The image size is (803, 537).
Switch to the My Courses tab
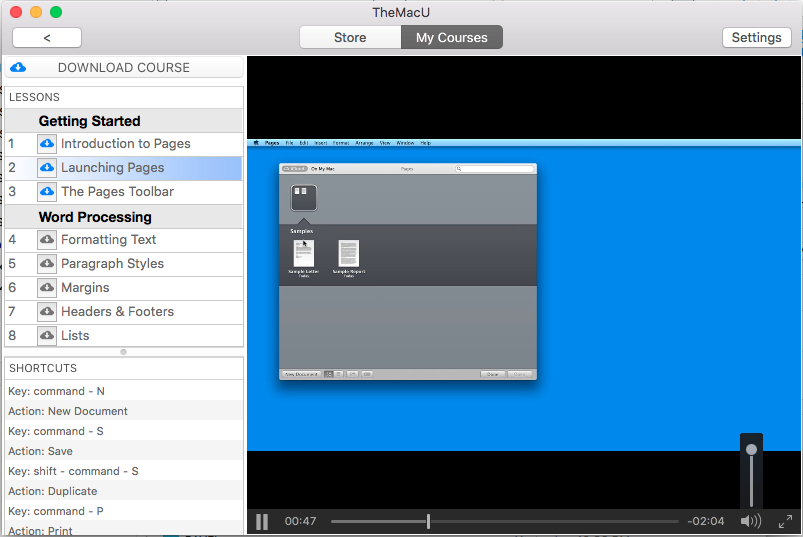pos(452,37)
